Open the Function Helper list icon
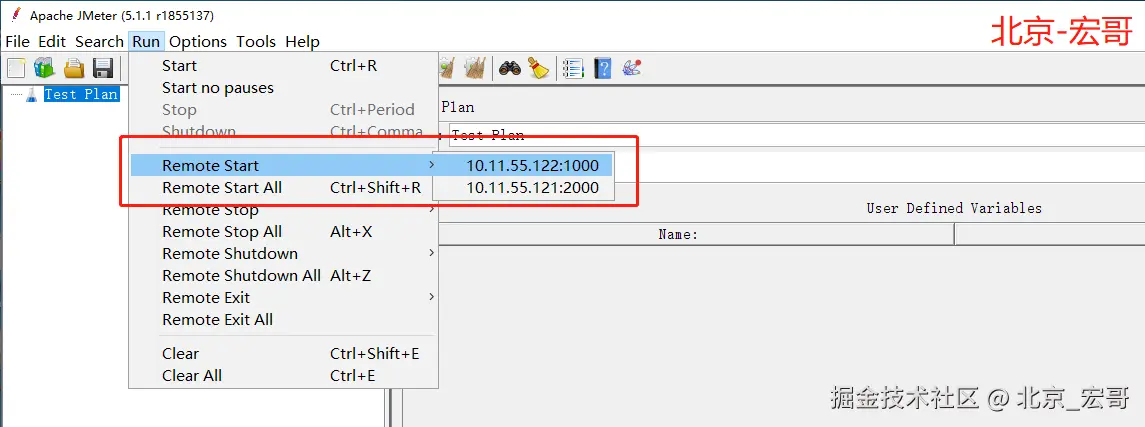 (573, 69)
